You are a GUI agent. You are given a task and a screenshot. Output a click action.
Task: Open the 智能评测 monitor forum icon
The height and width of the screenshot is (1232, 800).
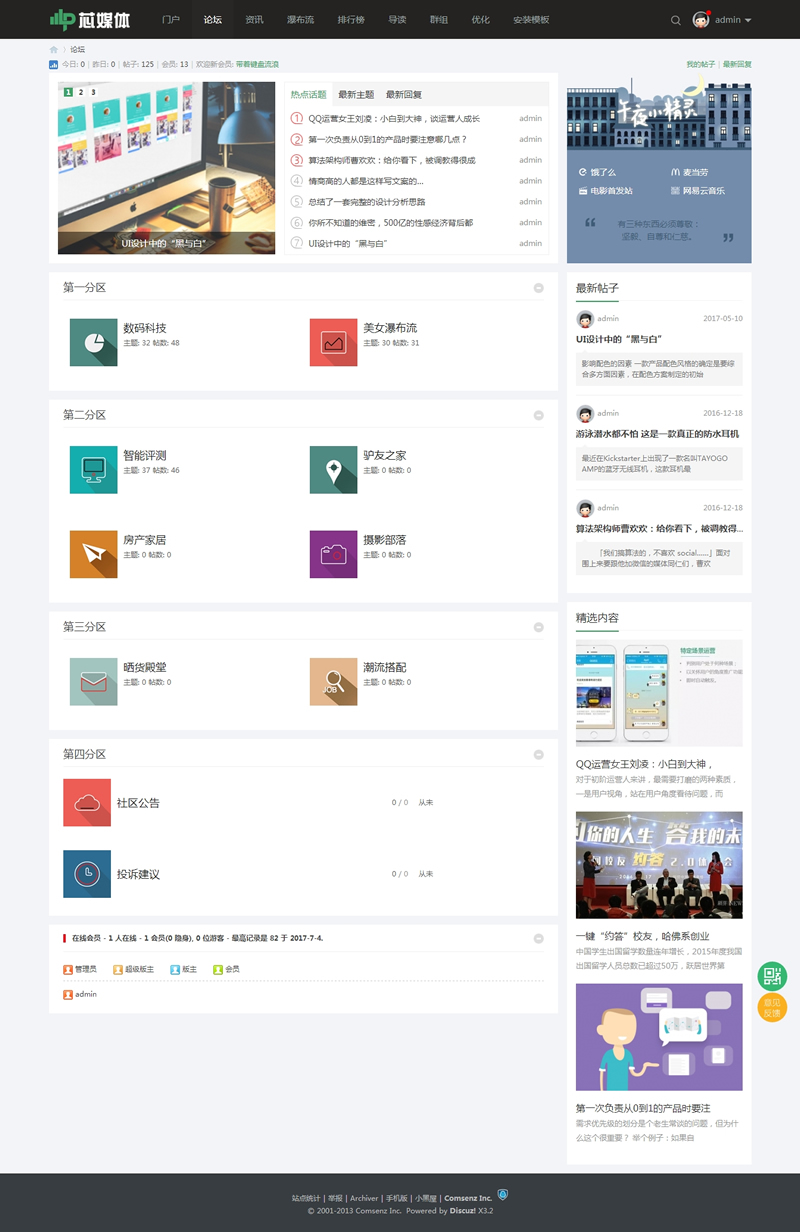[94, 469]
